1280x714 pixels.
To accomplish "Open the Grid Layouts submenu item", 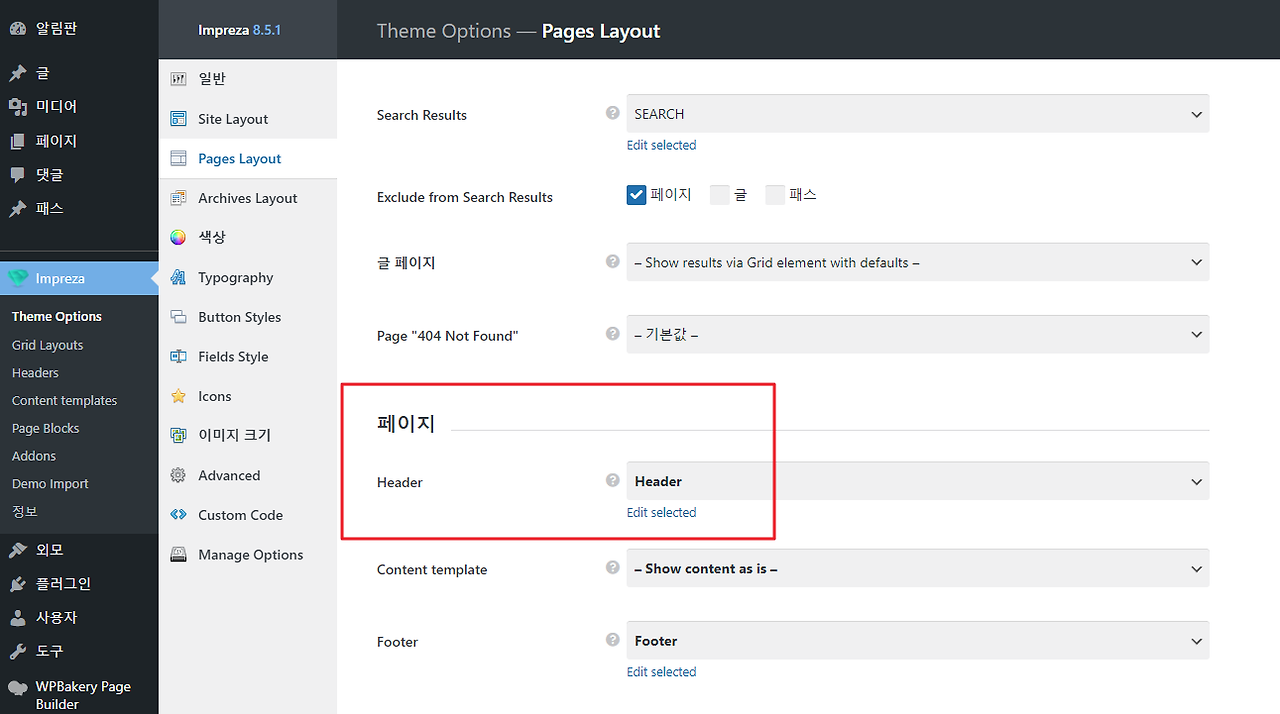I will [x=48, y=345].
